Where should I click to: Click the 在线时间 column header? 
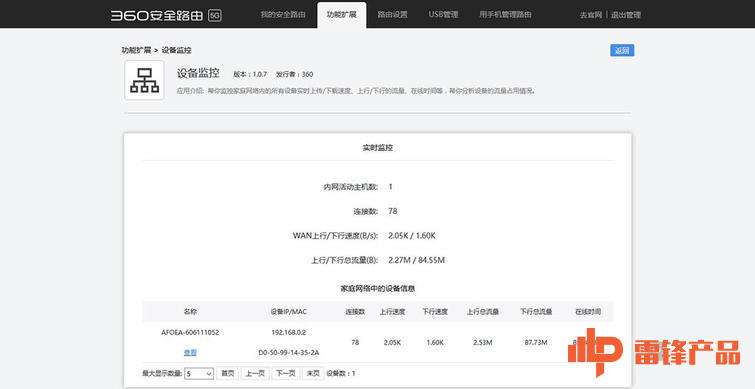point(588,311)
